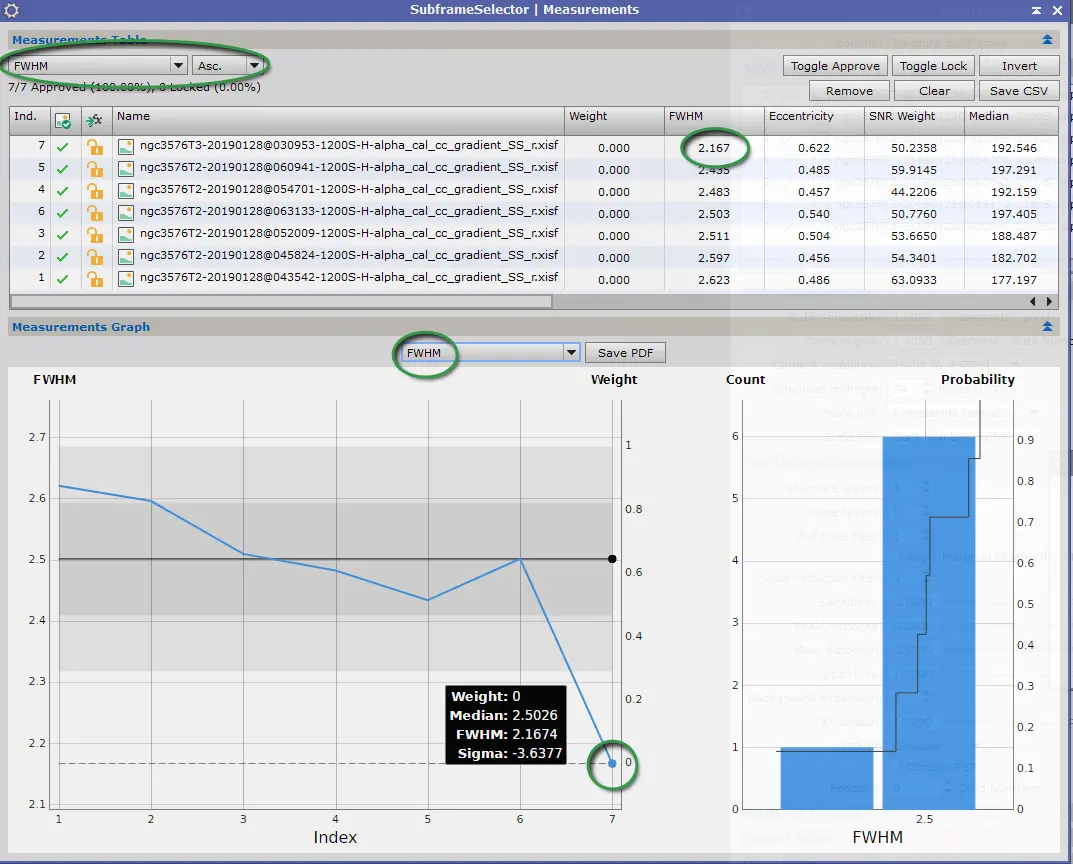Collapse the Measurements Graph section
This screenshot has height=864, width=1073.
coord(1047,327)
